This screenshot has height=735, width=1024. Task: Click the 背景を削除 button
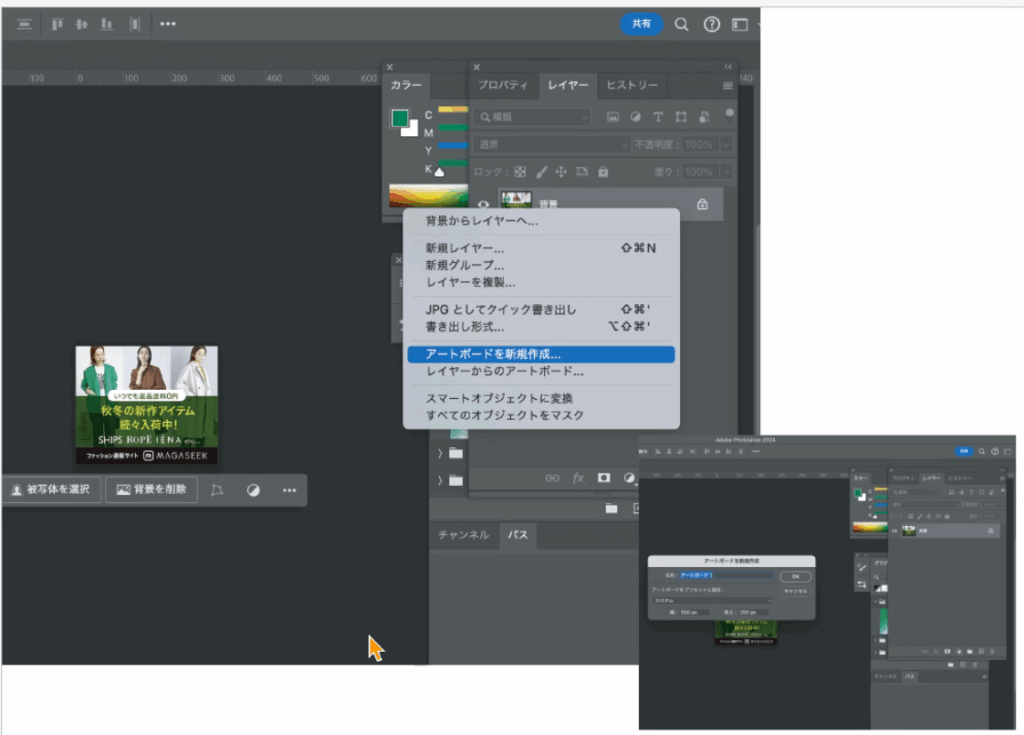point(151,490)
